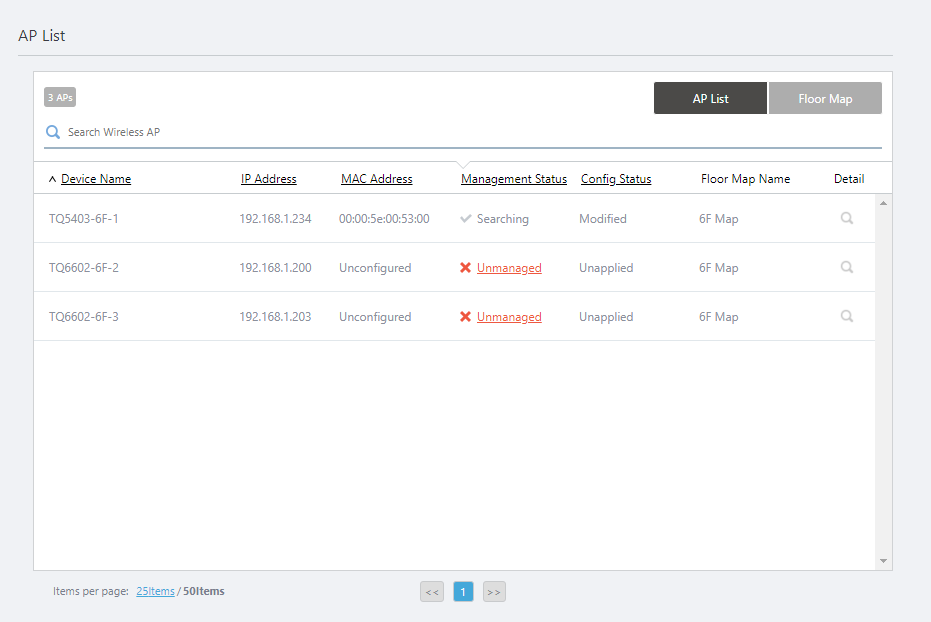This screenshot has height=622, width=931.
Task: Open detail magnifier for TQ6602-6F-3
Action: pyautogui.click(x=846, y=316)
